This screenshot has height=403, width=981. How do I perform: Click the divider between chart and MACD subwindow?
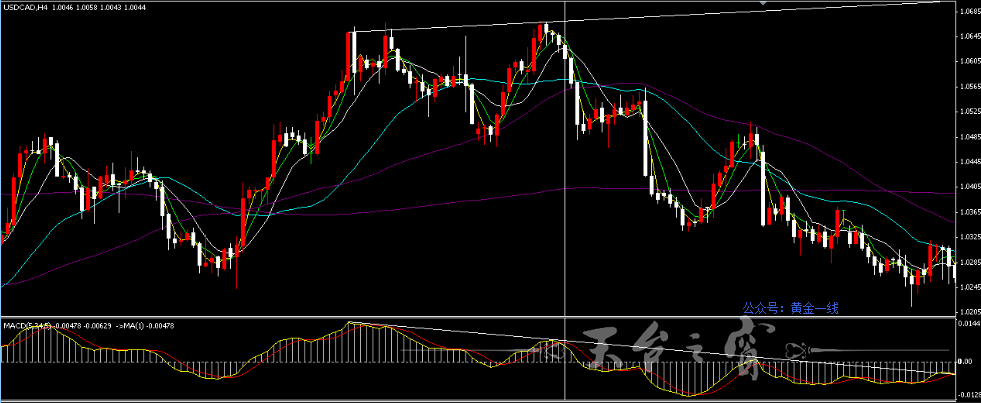coord(479,317)
